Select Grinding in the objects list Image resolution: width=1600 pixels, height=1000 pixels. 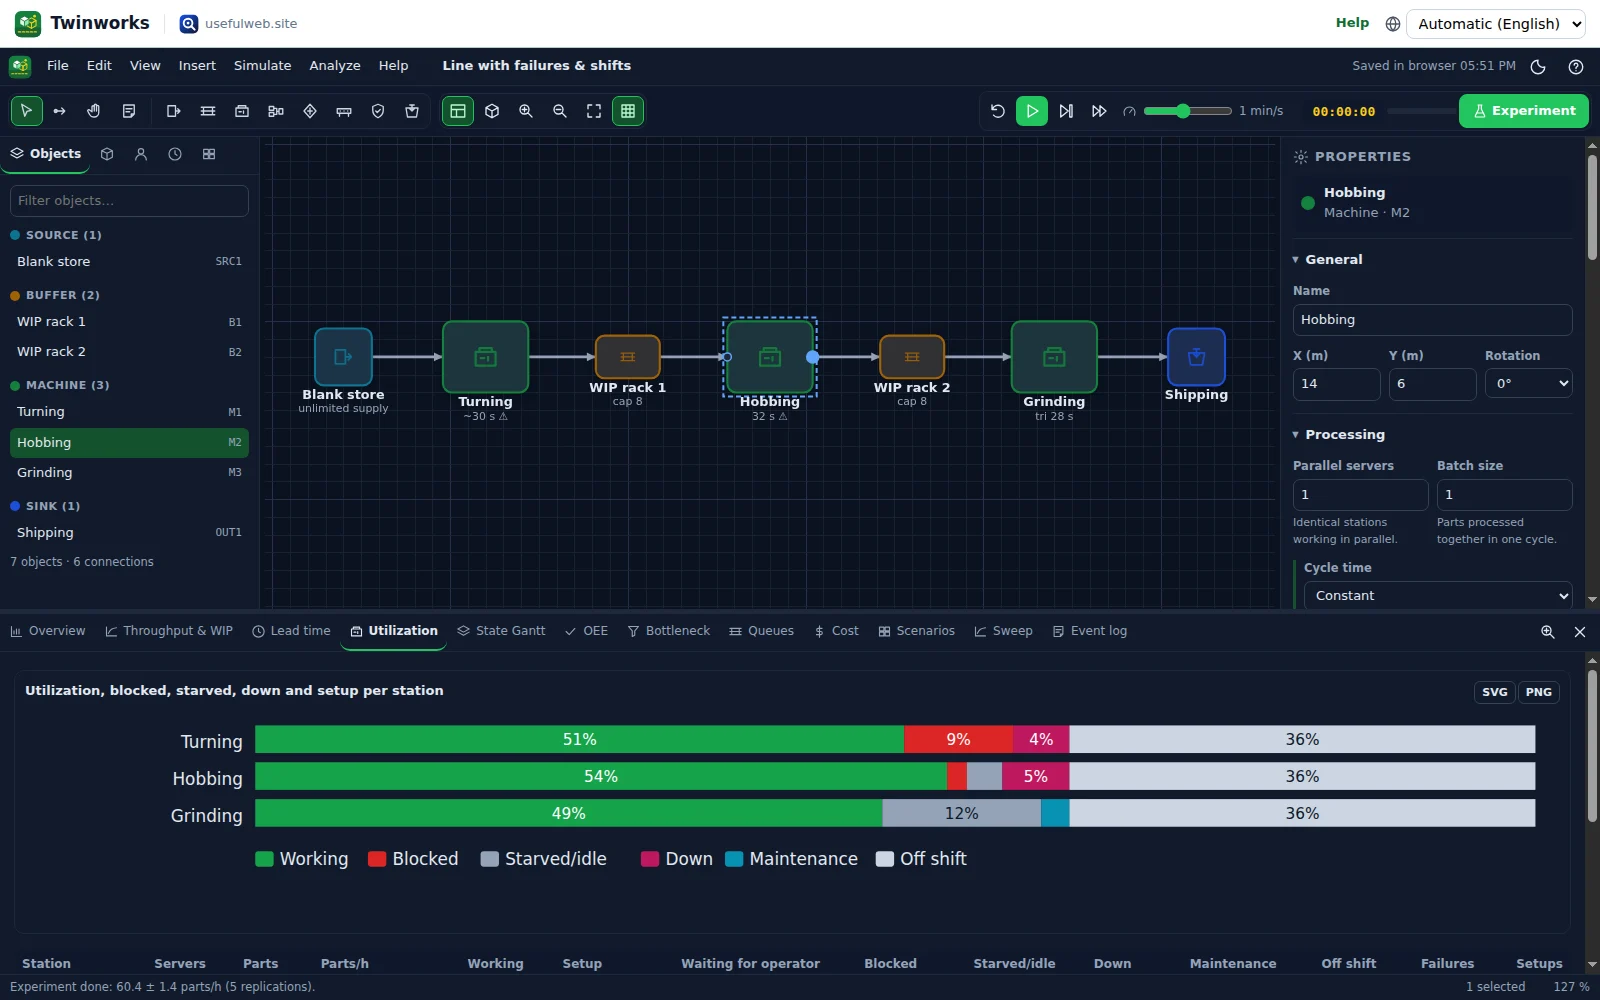[x=129, y=473]
